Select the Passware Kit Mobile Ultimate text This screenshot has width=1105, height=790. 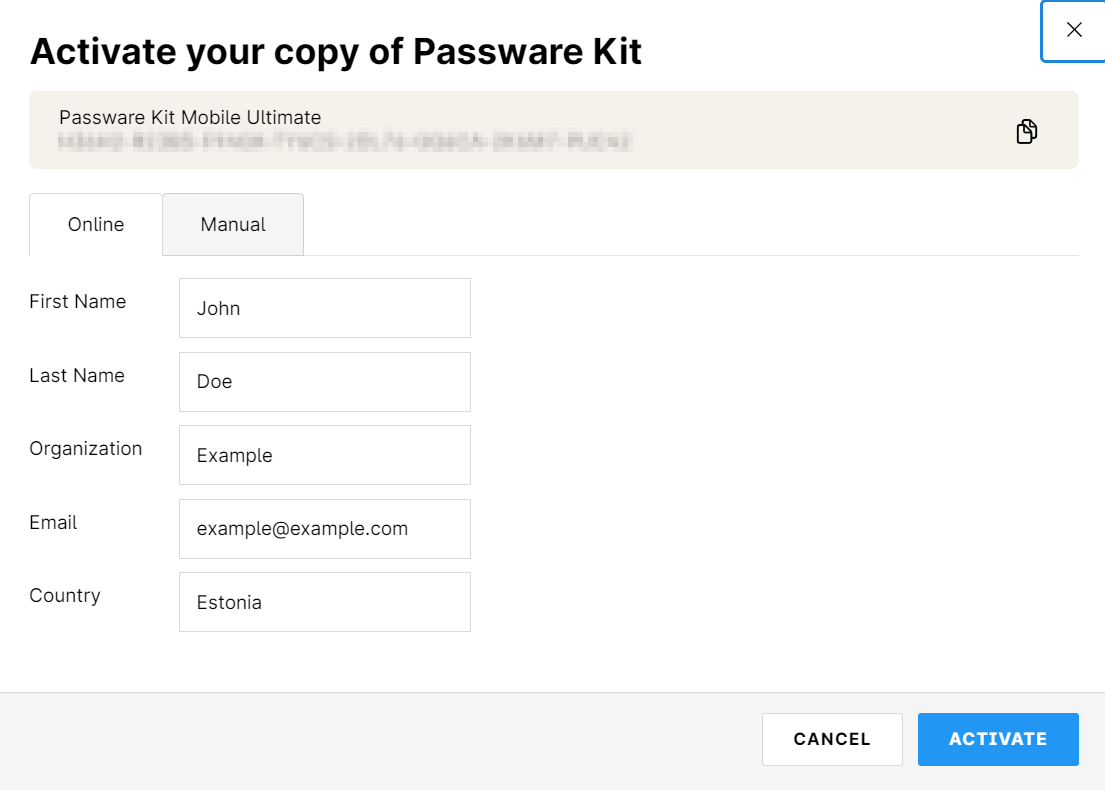click(190, 117)
